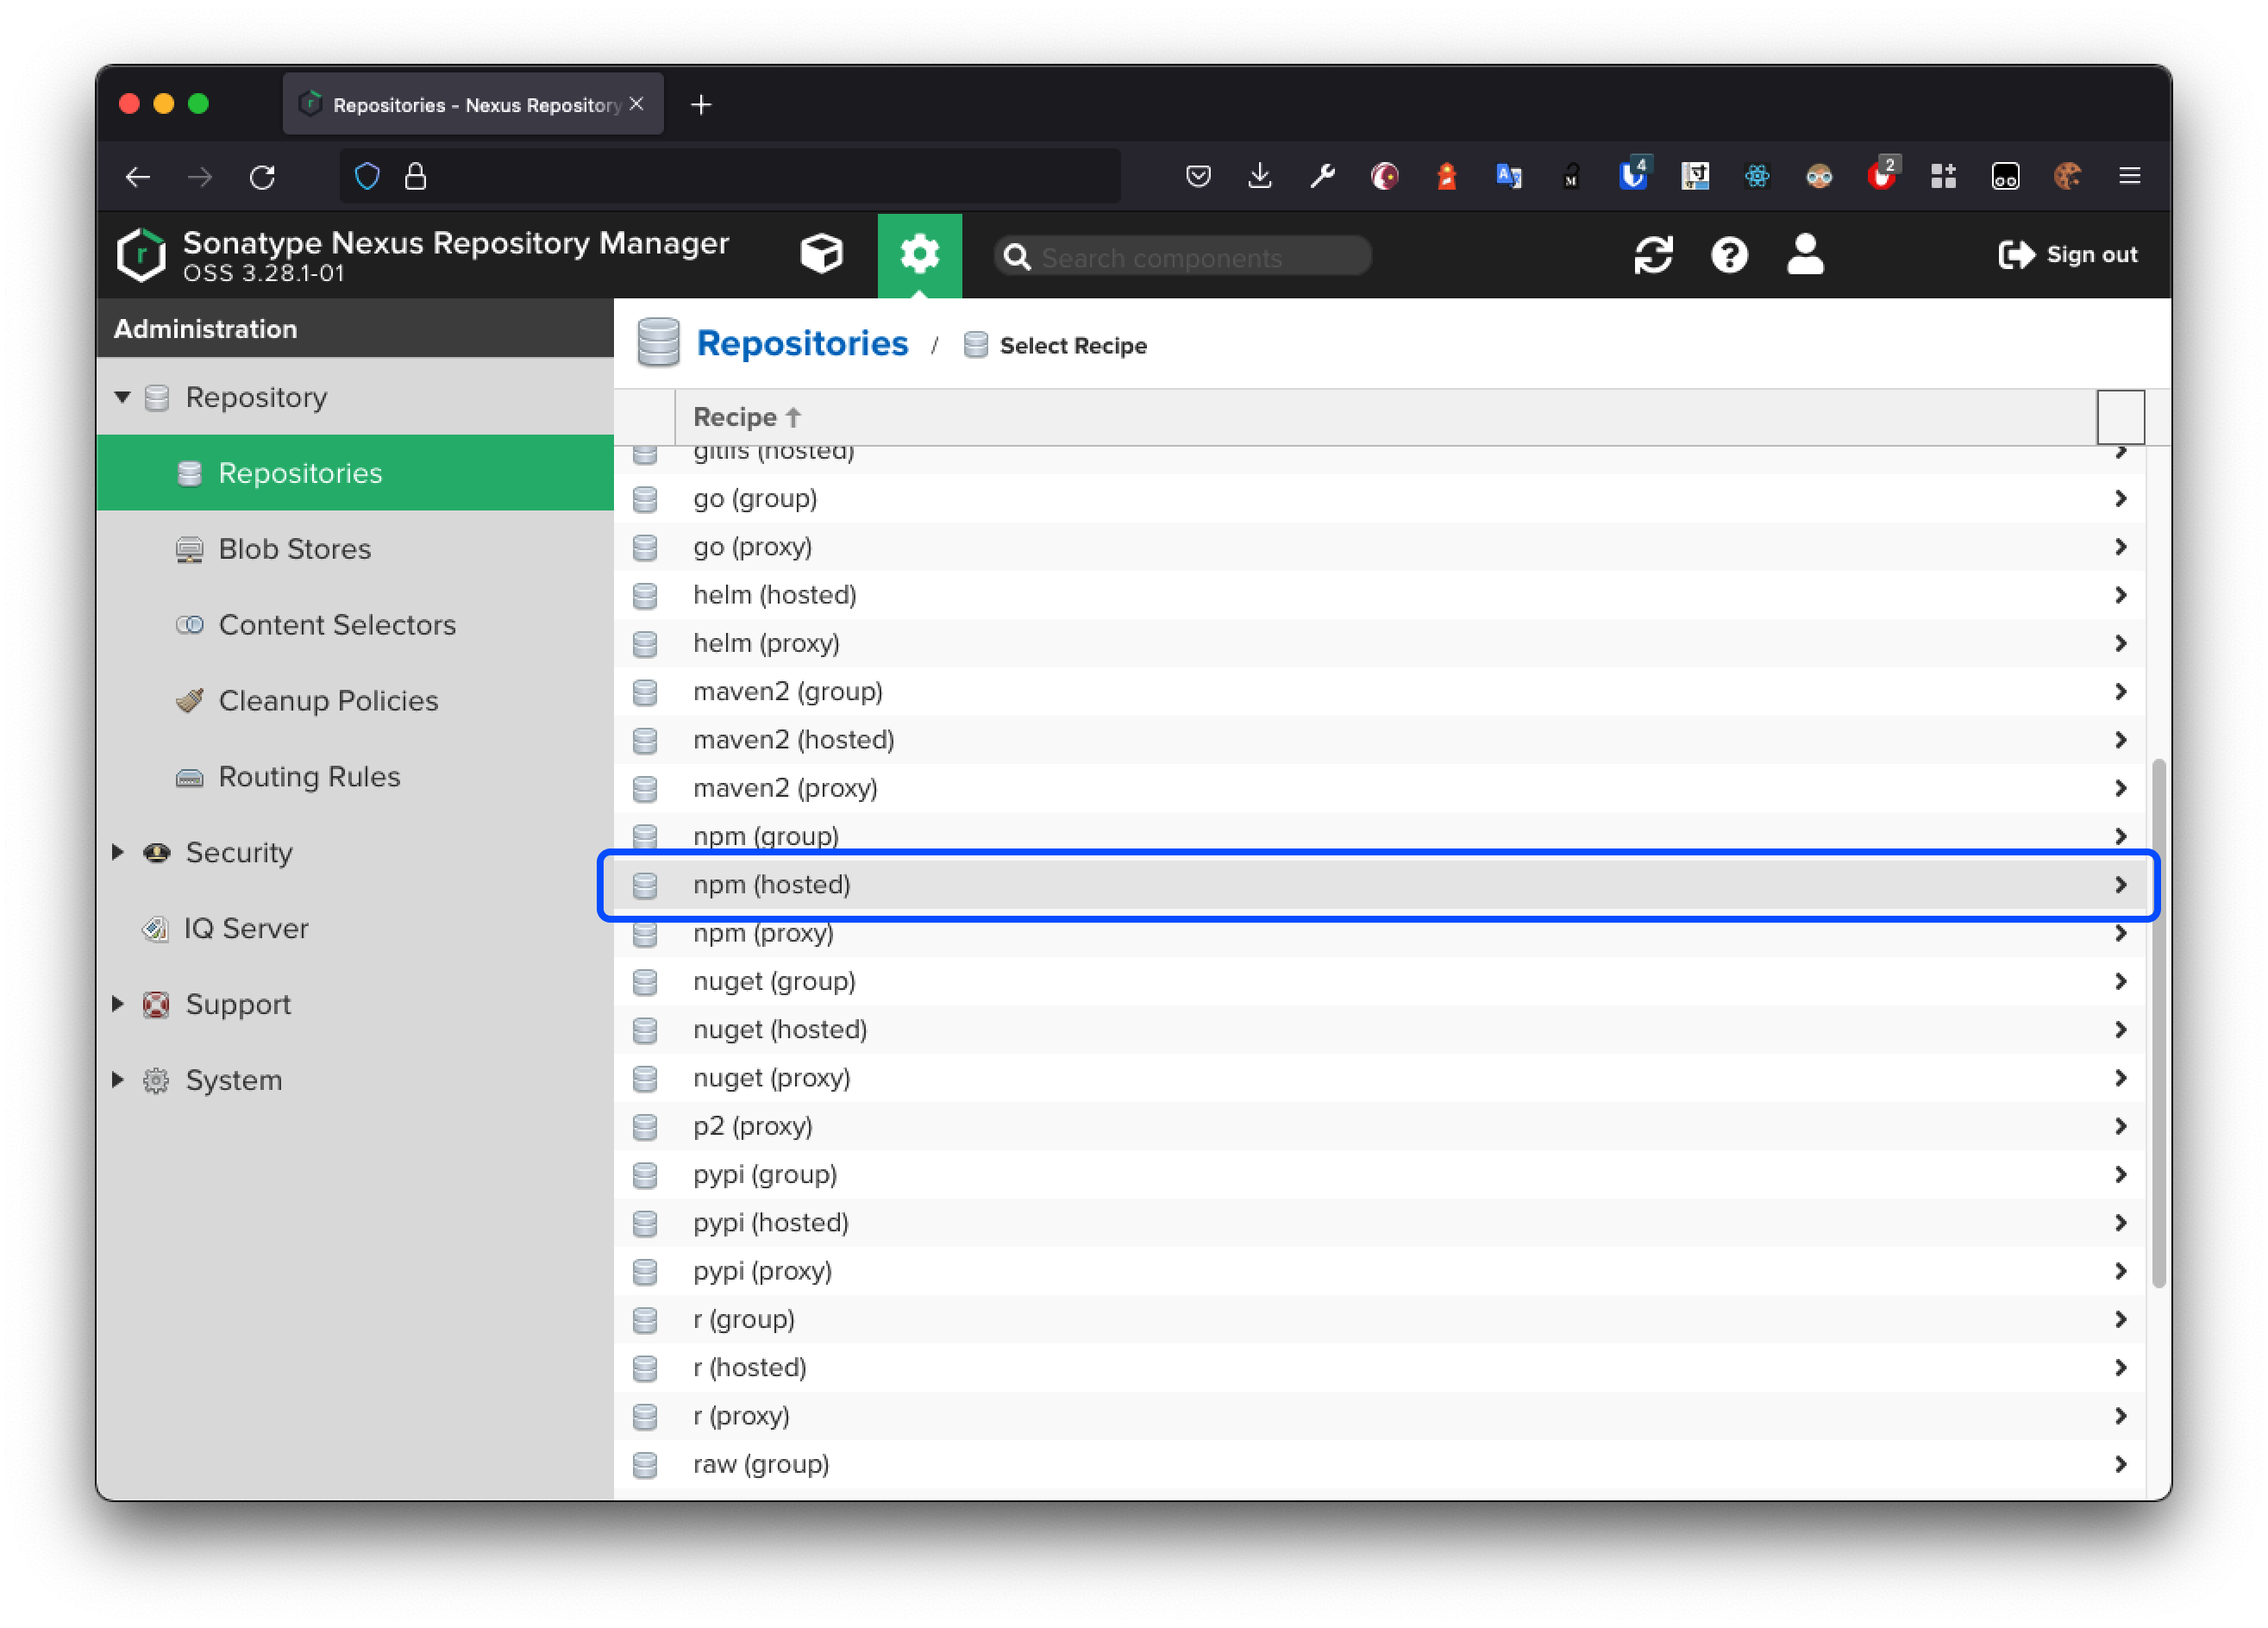Open the browser Downloads icon
Image resolution: width=2268 pixels, height=1628 pixels.
1260,177
